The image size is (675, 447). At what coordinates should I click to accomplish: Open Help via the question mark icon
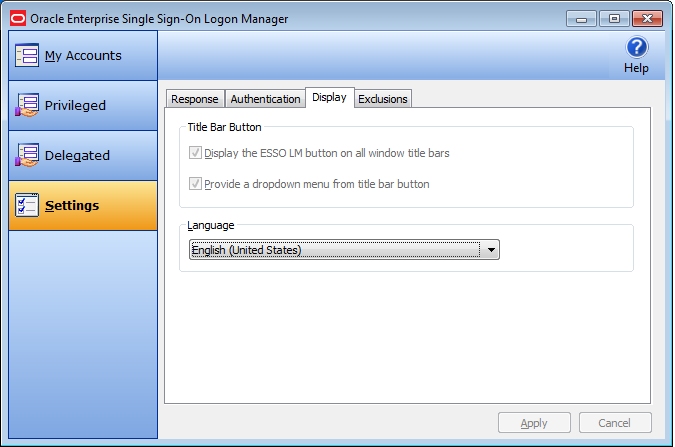[636, 47]
